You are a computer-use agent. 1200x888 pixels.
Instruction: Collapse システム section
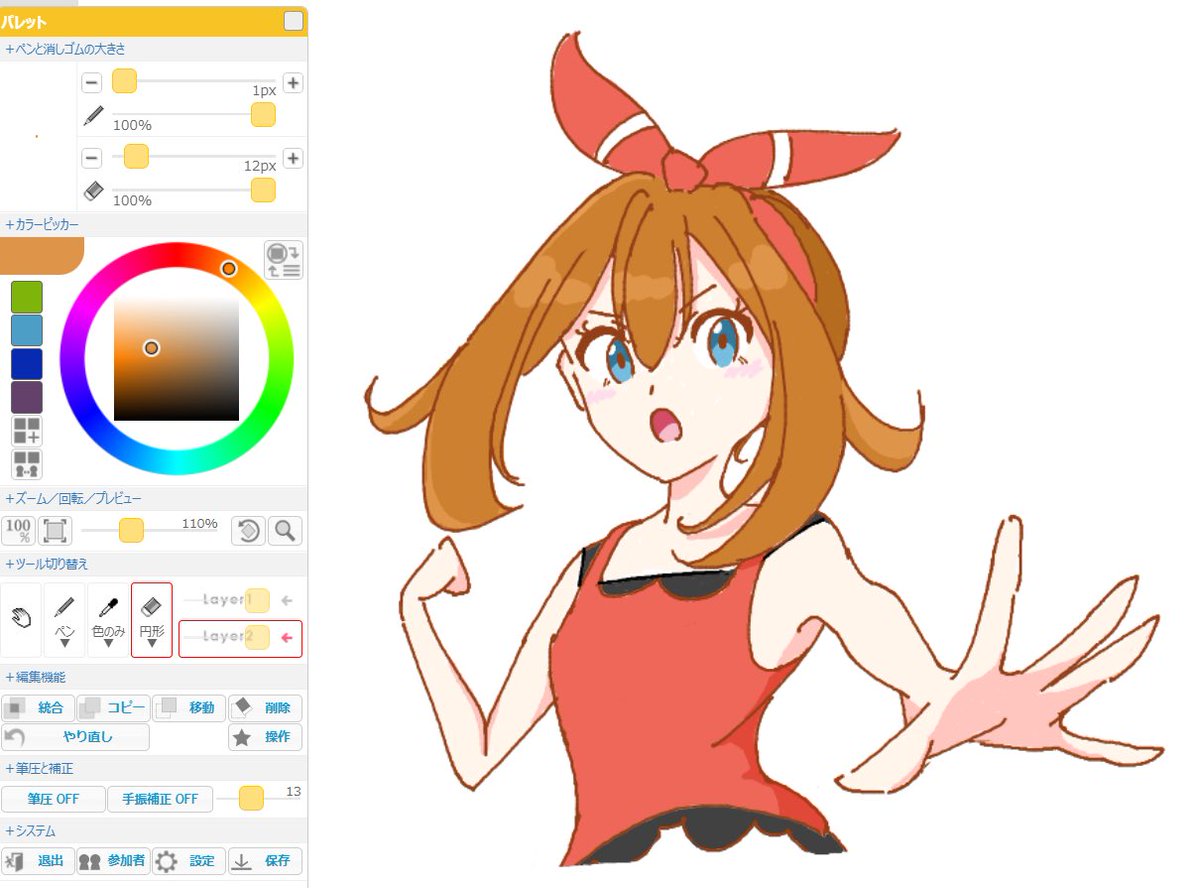[x=30, y=830]
